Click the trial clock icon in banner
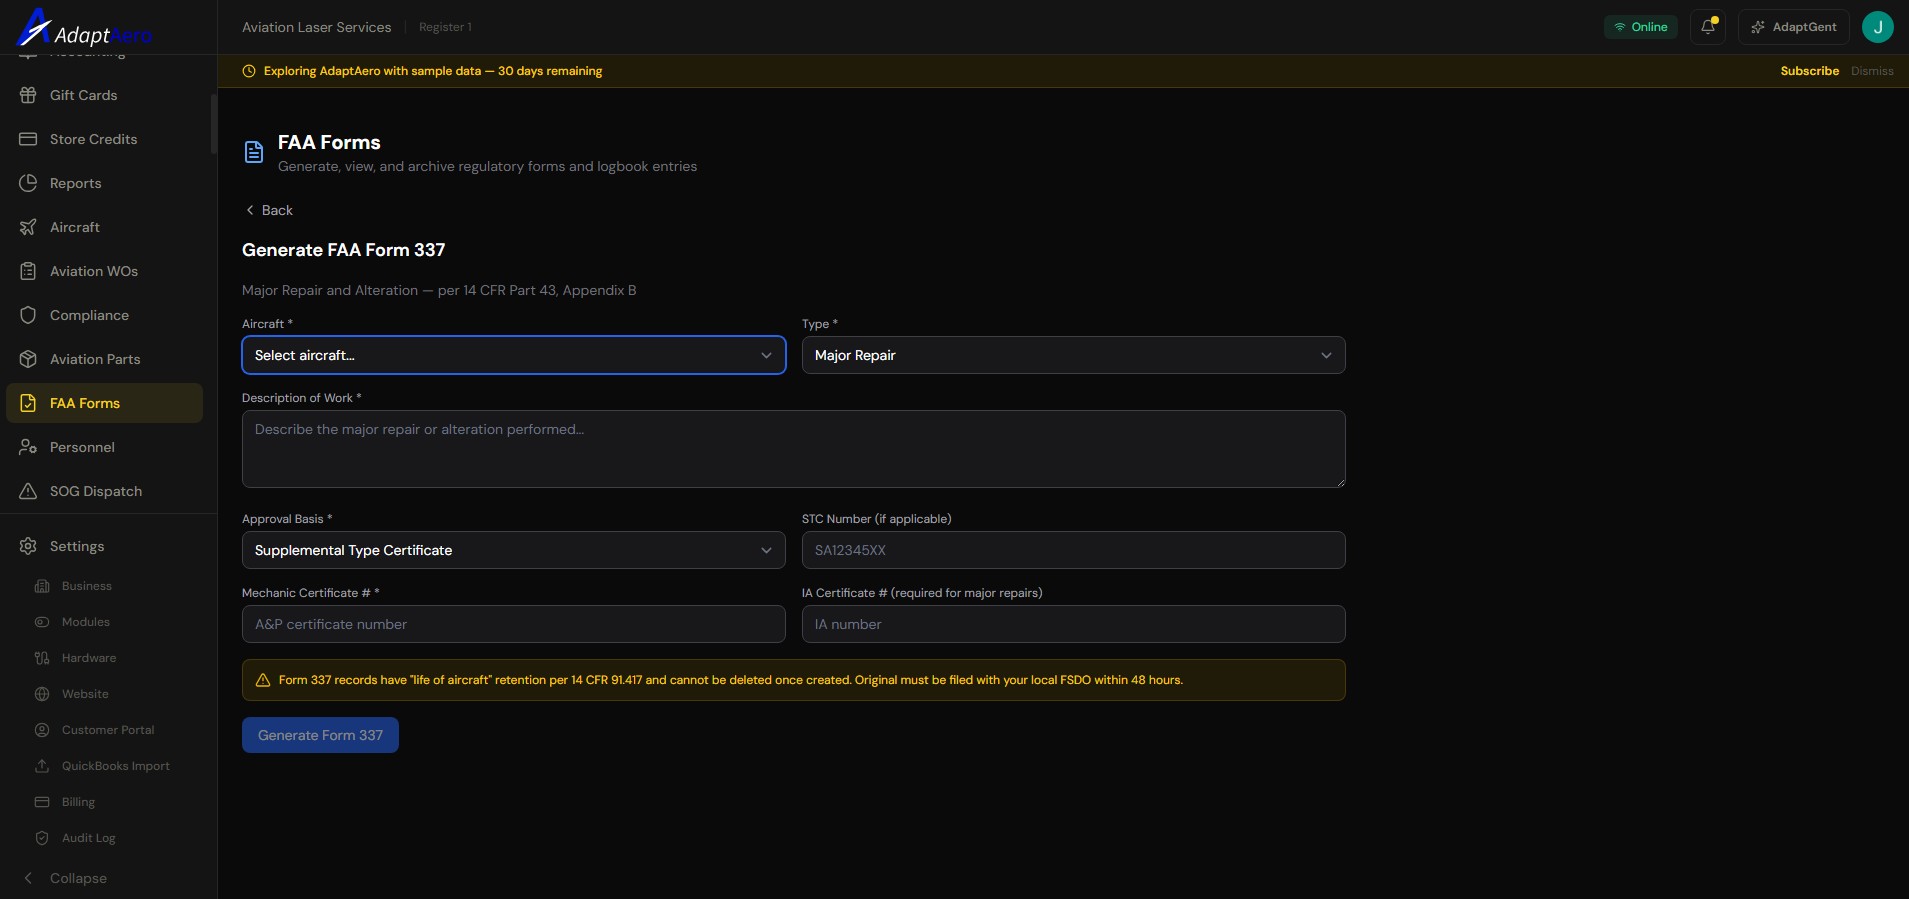 (249, 71)
